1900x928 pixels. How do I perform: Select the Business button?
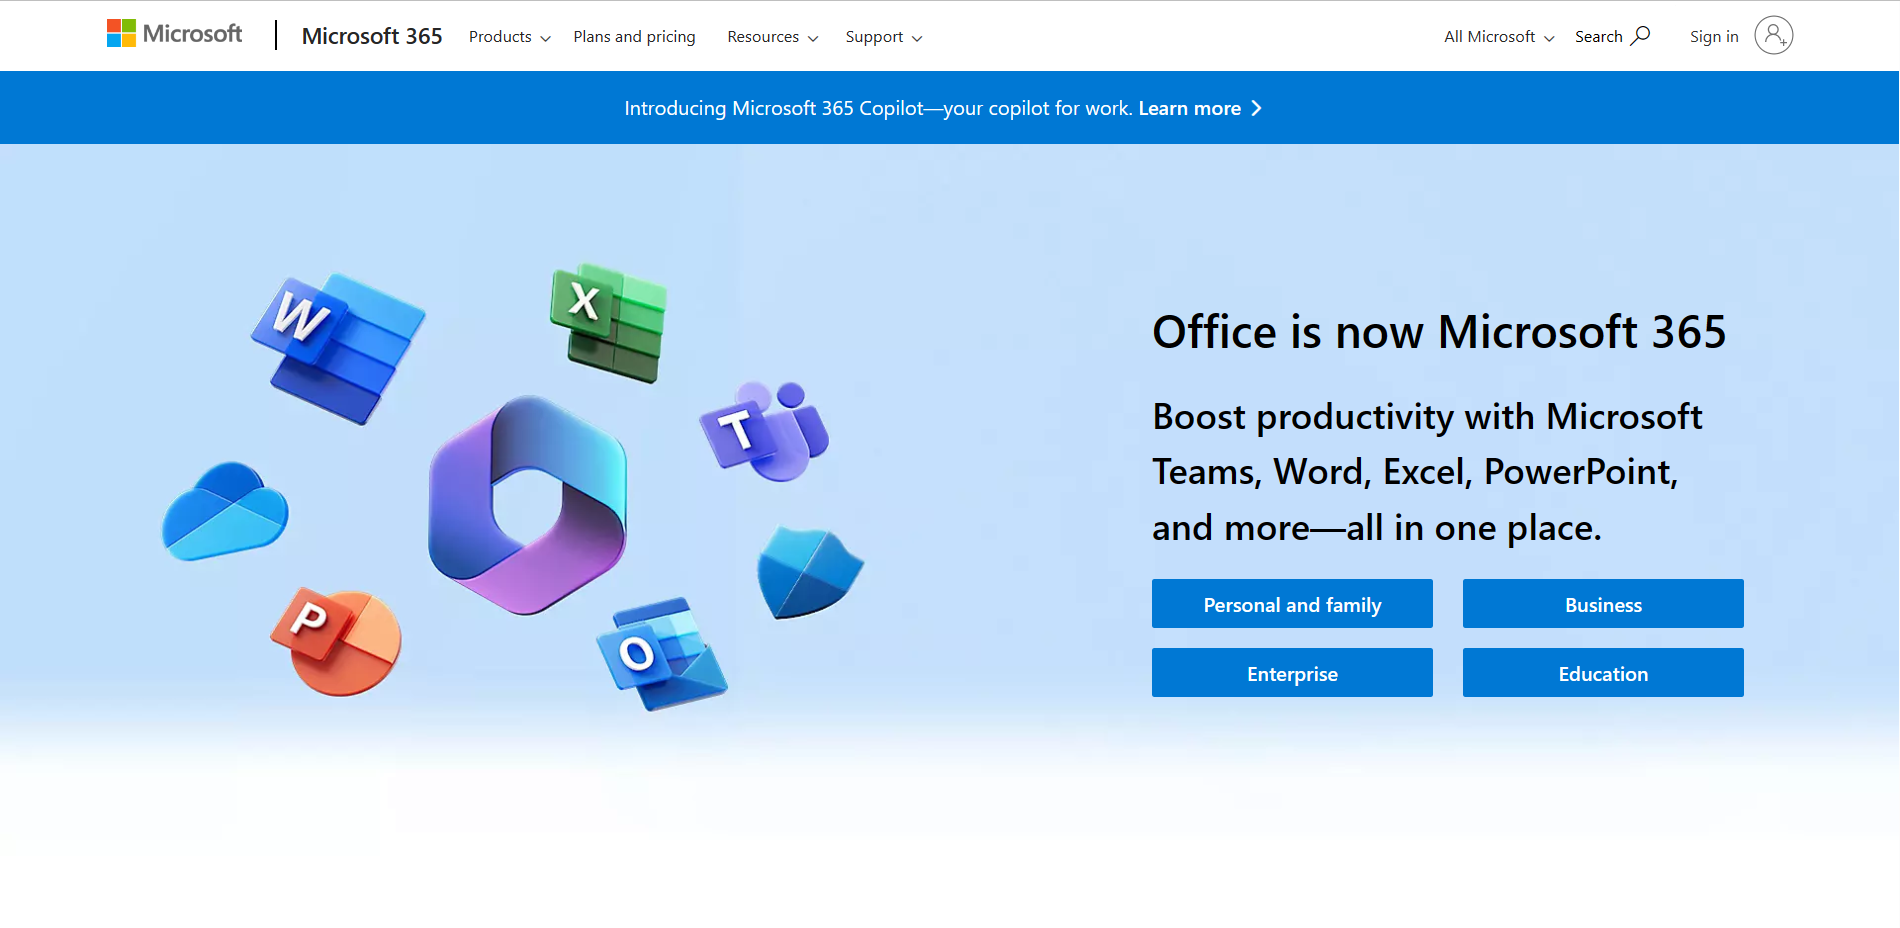click(x=1603, y=604)
